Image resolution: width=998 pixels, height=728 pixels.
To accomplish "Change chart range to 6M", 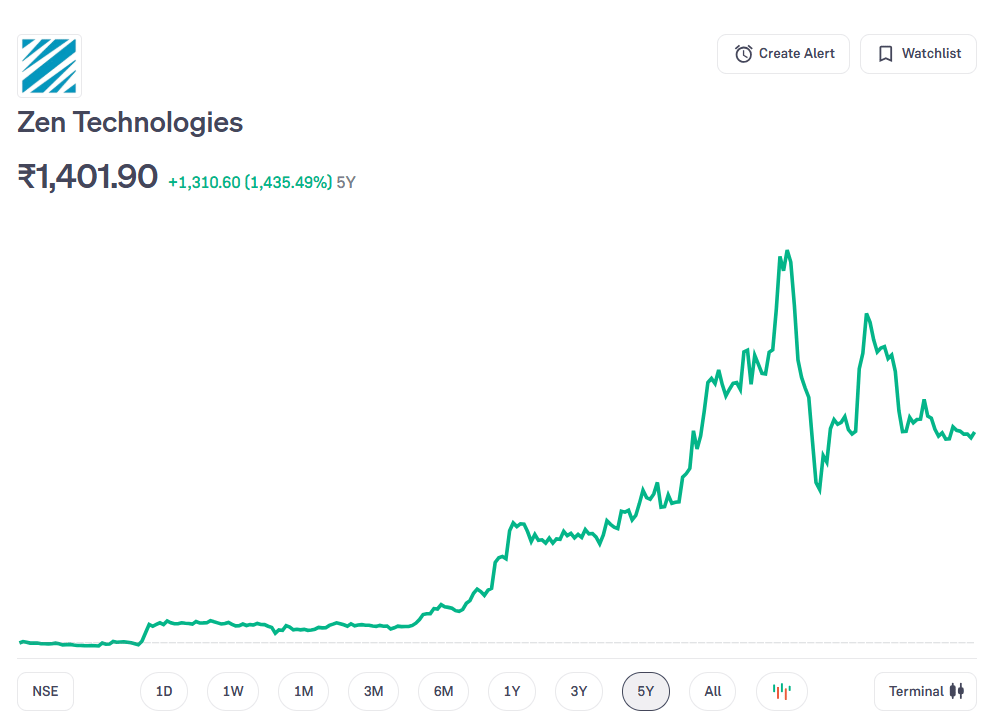I will tap(443, 691).
